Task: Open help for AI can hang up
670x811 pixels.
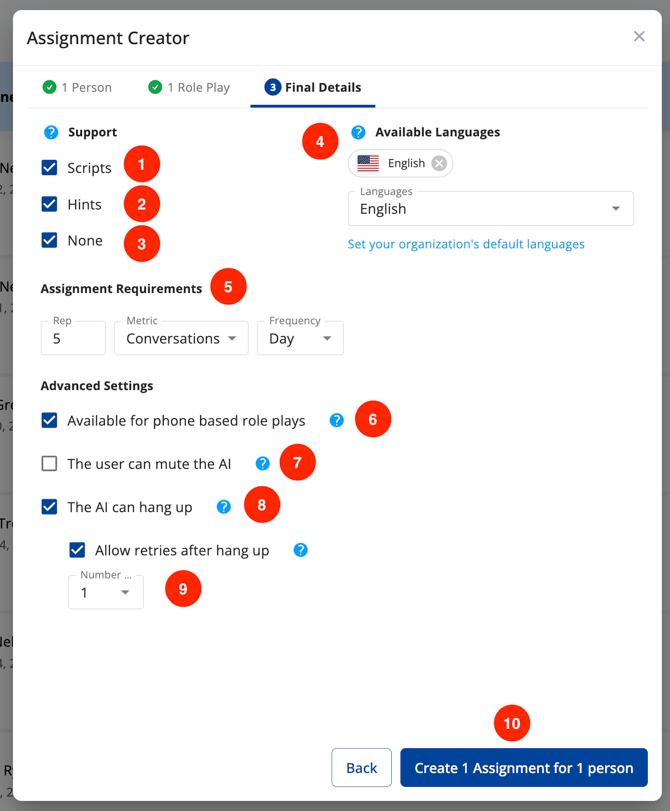Action: (224, 507)
